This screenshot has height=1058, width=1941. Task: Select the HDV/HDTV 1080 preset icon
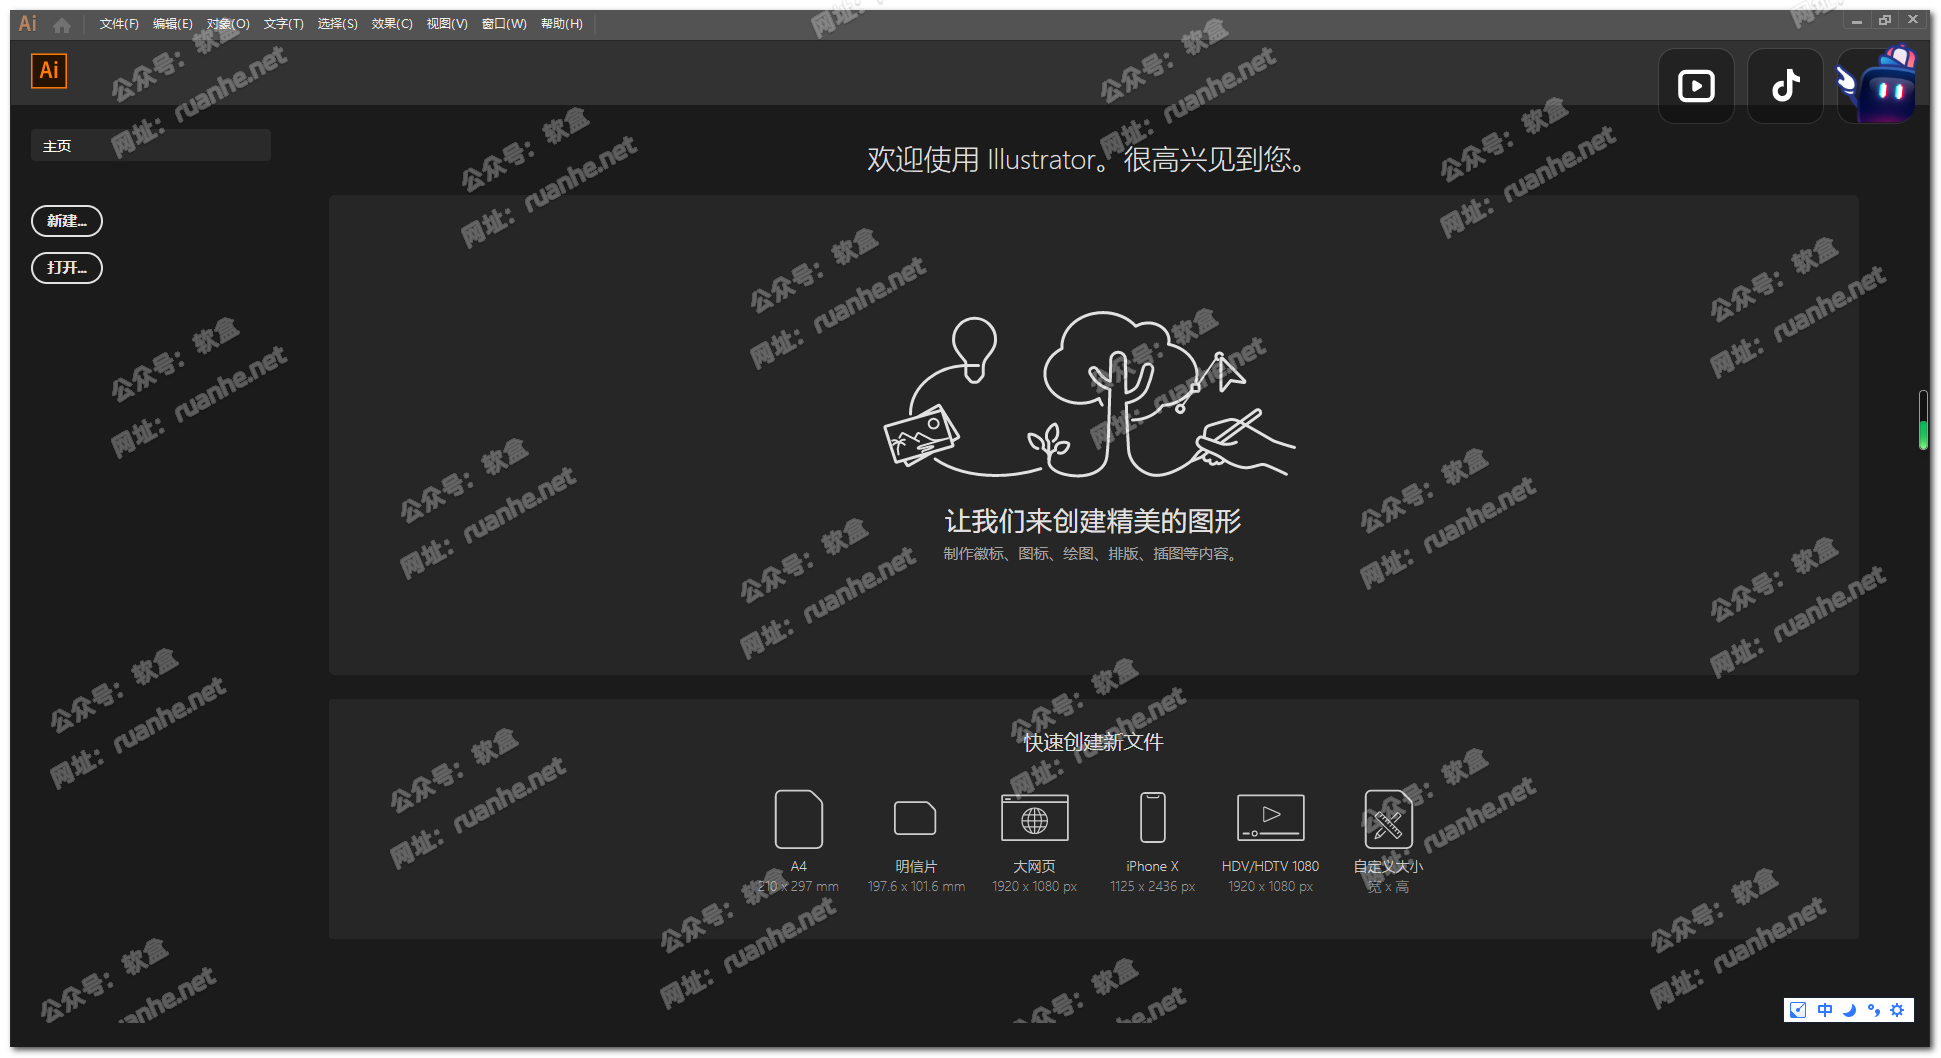click(x=1270, y=819)
